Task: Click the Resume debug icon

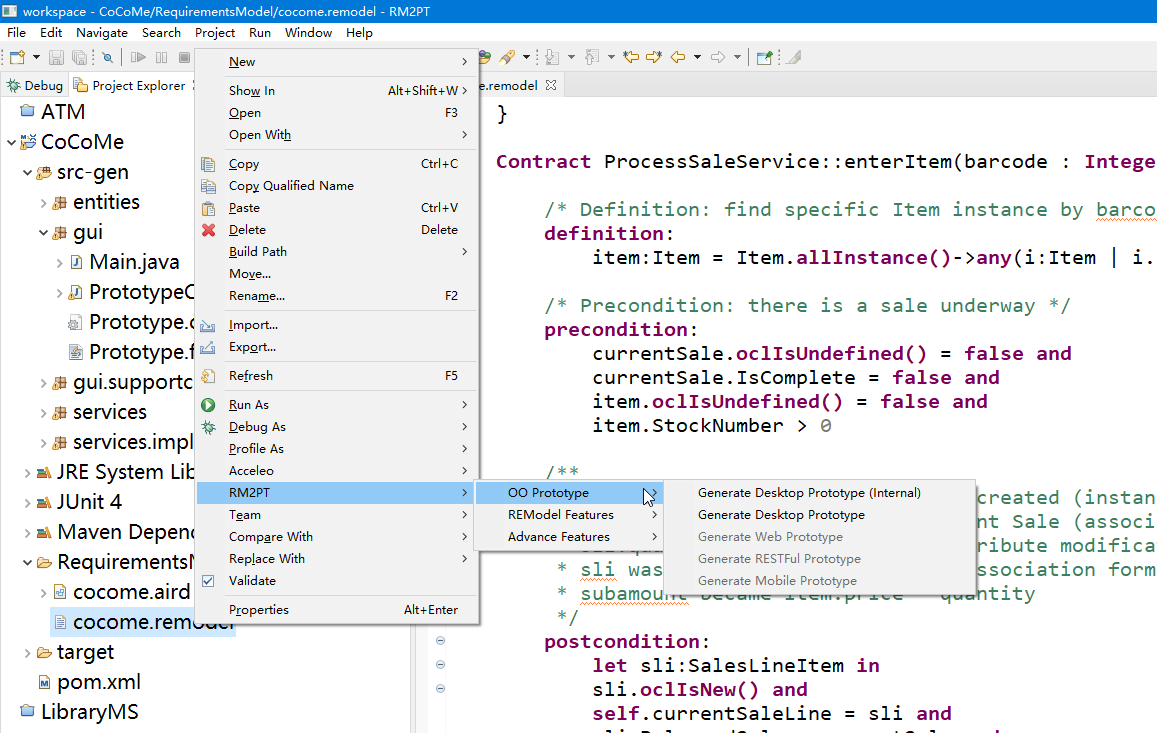Action: pyautogui.click(x=138, y=58)
